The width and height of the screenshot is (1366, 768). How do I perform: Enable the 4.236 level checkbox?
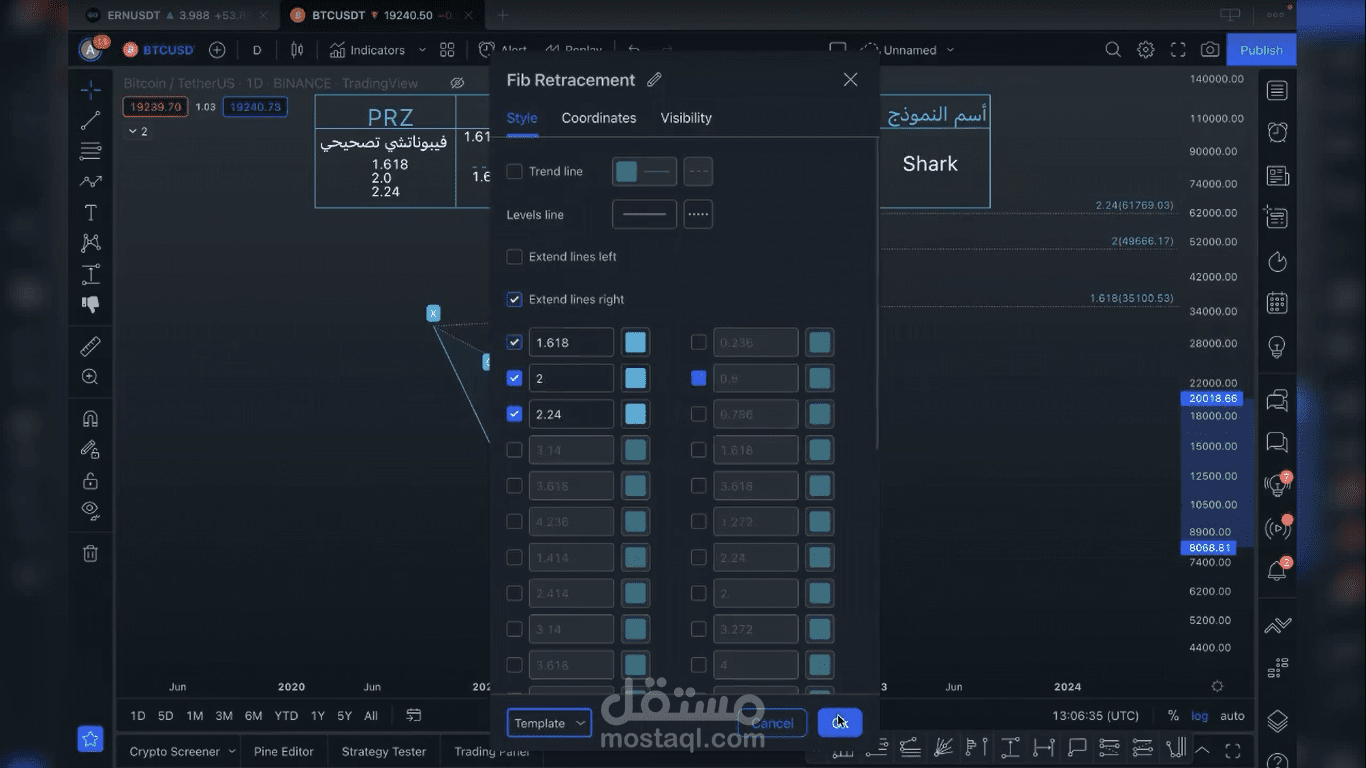pyautogui.click(x=514, y=521)
